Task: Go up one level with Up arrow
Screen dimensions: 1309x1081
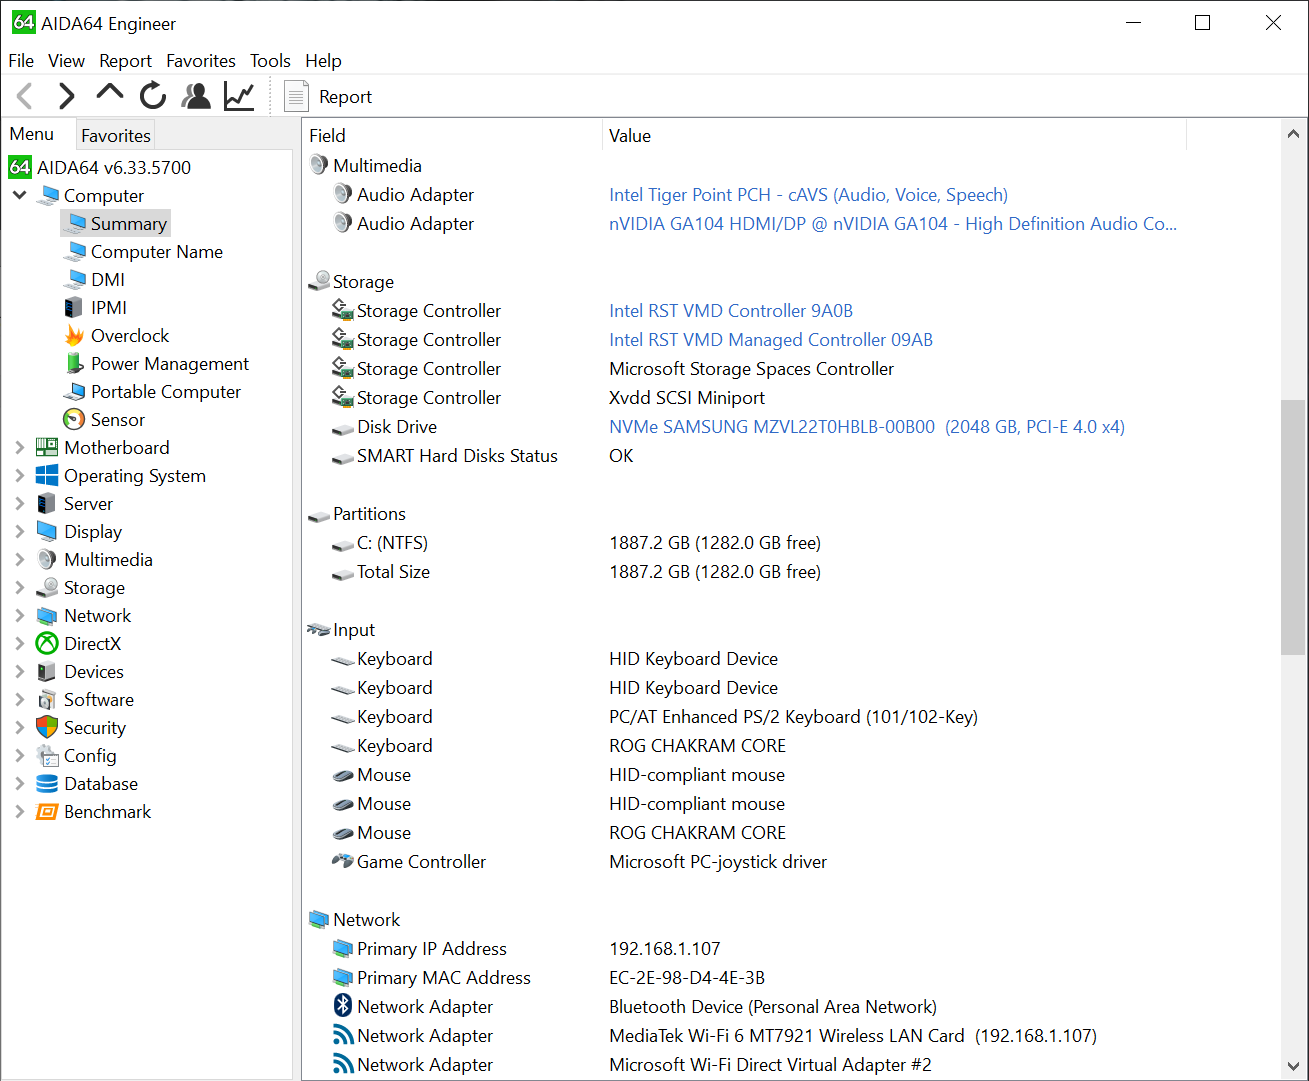Action: (x=109, y=94)
